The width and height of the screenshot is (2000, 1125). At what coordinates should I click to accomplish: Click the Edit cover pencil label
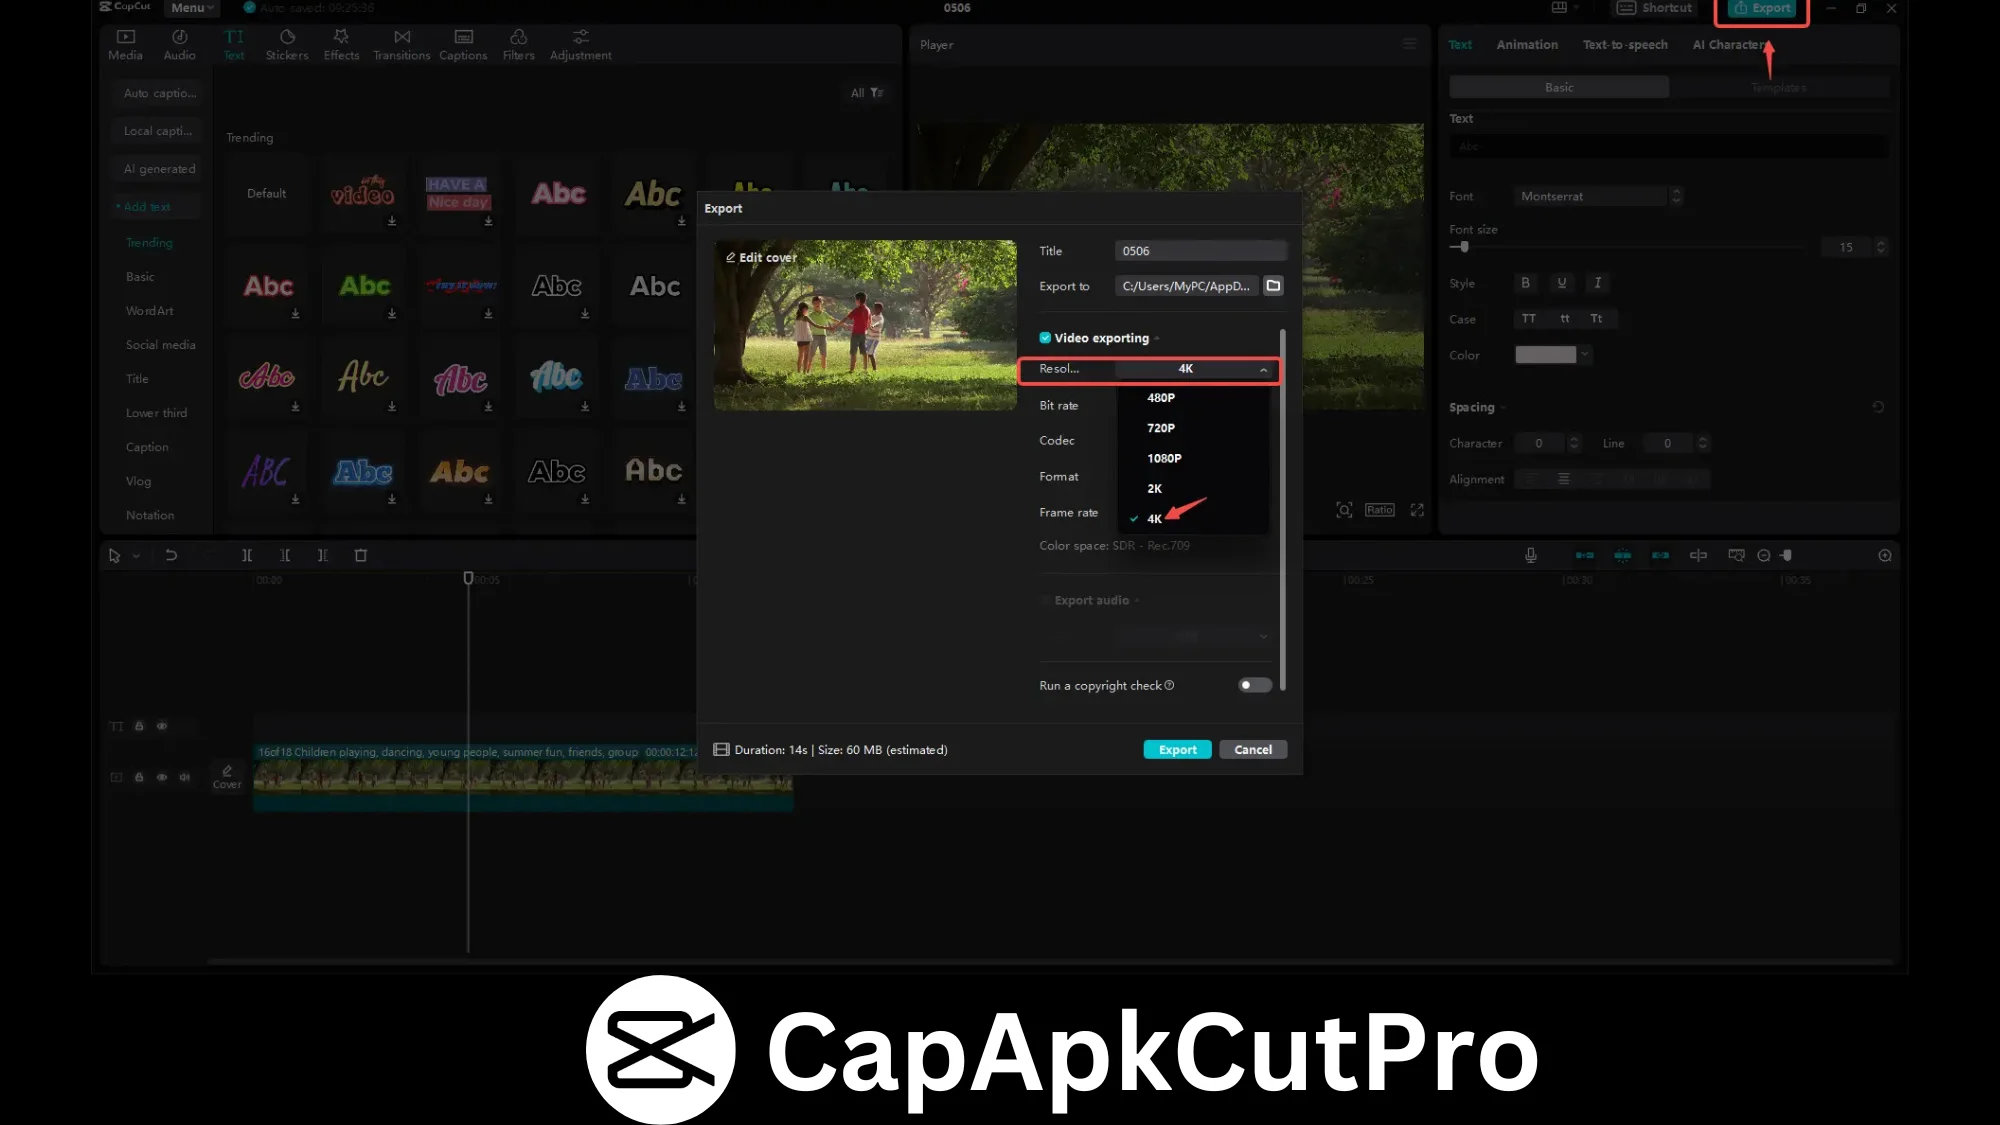click(x=761, y=257)
